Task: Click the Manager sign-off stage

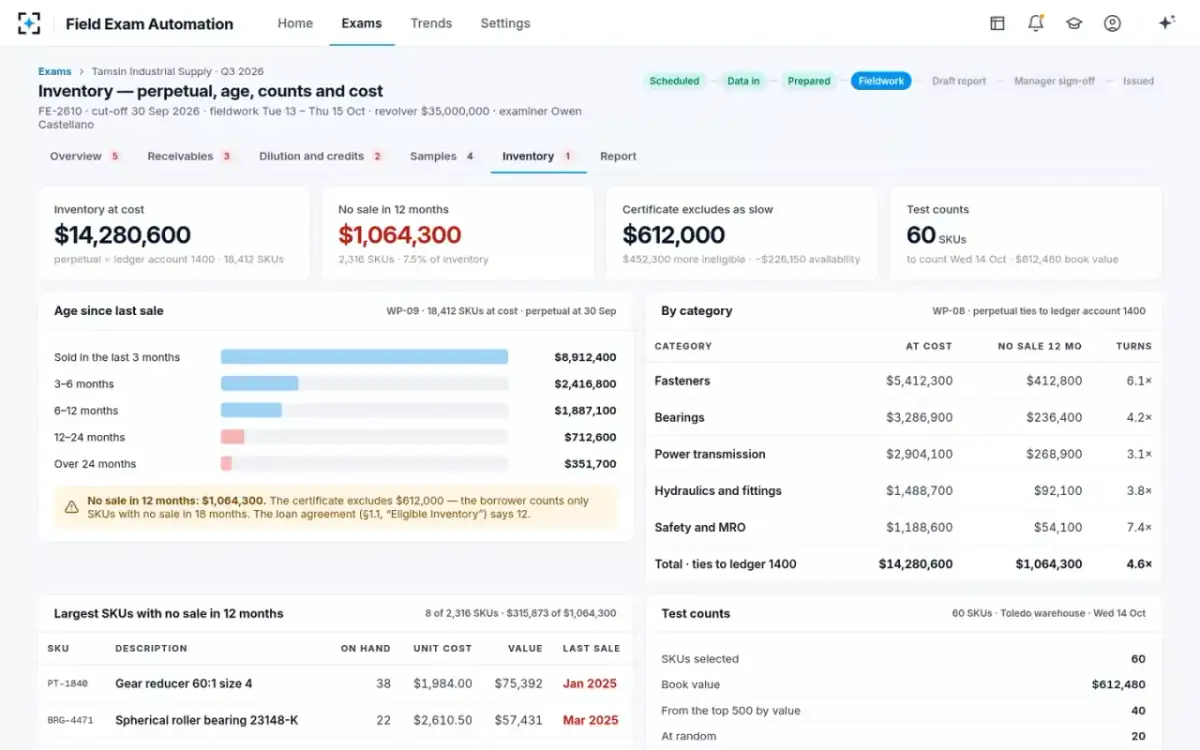Action: (1054, 81)
